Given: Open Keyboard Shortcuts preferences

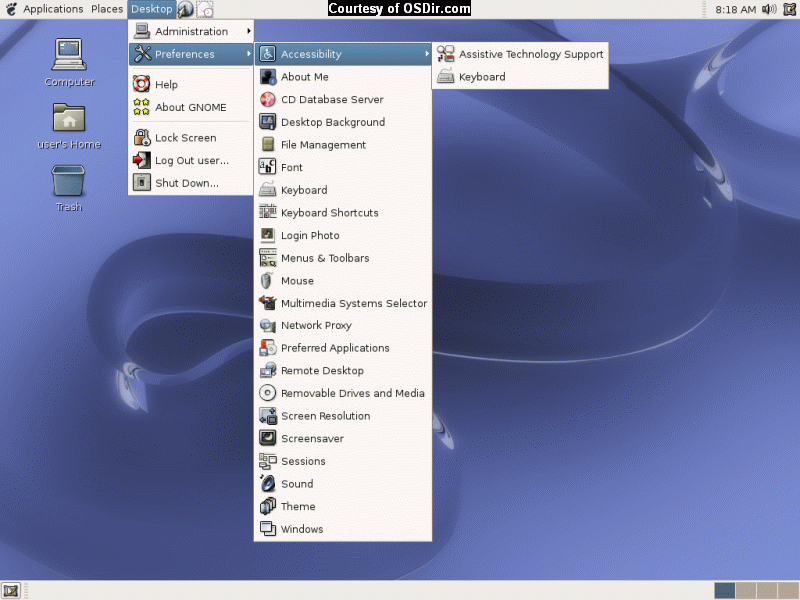Looking at the screenshot, I should 343,213.
